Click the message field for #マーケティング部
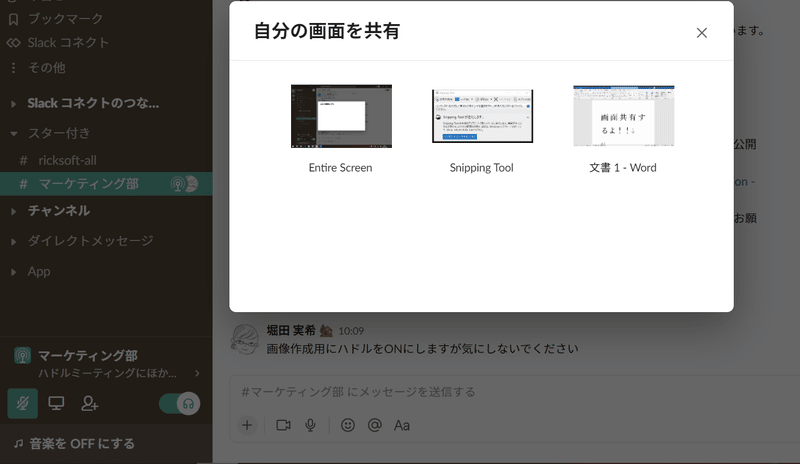 [515, 392]
